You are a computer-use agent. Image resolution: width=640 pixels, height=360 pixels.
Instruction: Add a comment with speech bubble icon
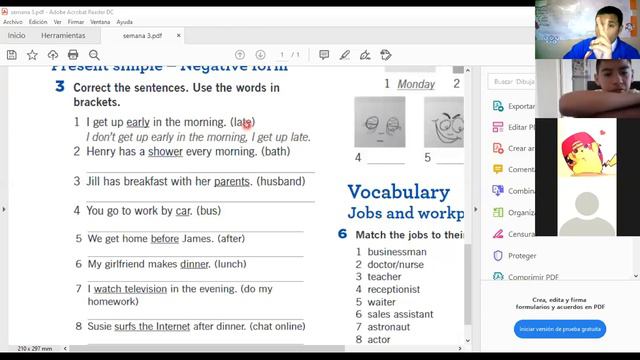324,55
